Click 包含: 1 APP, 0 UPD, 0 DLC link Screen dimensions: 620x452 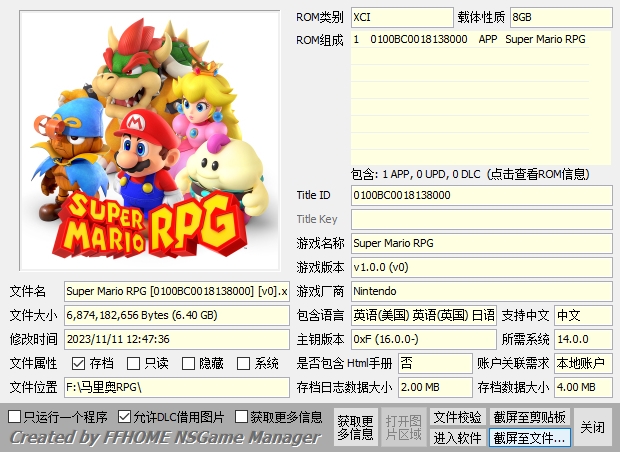pyautogui.click(x=470, y=174)
